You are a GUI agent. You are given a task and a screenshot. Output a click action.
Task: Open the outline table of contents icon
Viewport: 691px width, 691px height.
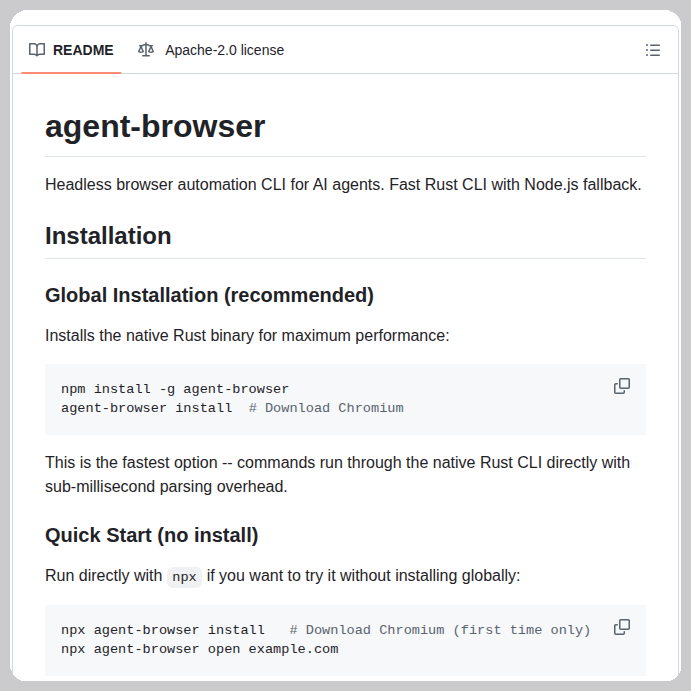click(653, 50)
